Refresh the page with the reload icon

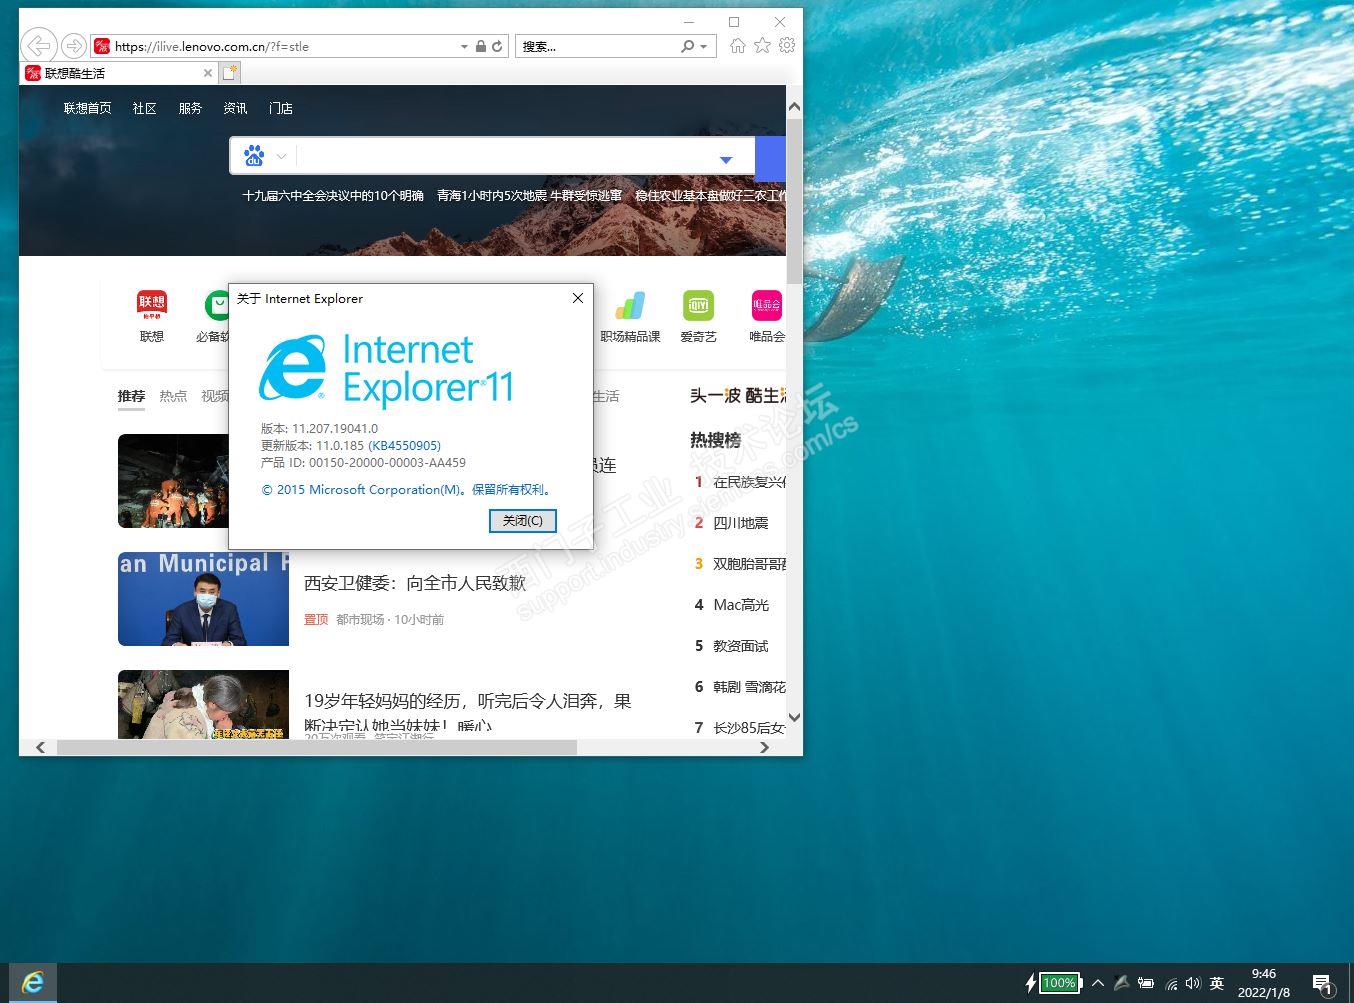(497, 46)
